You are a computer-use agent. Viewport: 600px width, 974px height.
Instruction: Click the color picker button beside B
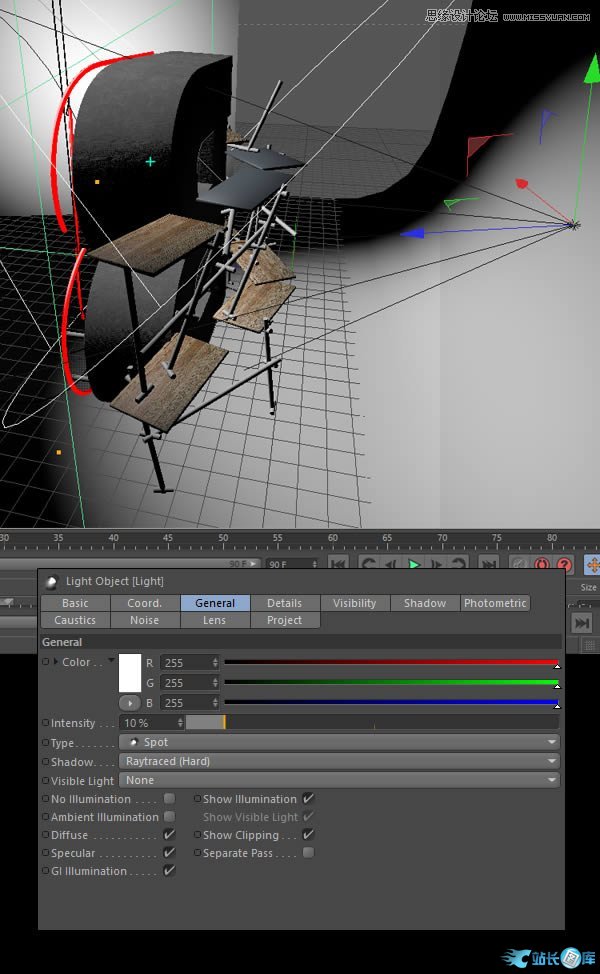pyautogui.click(x=131, y=703)
